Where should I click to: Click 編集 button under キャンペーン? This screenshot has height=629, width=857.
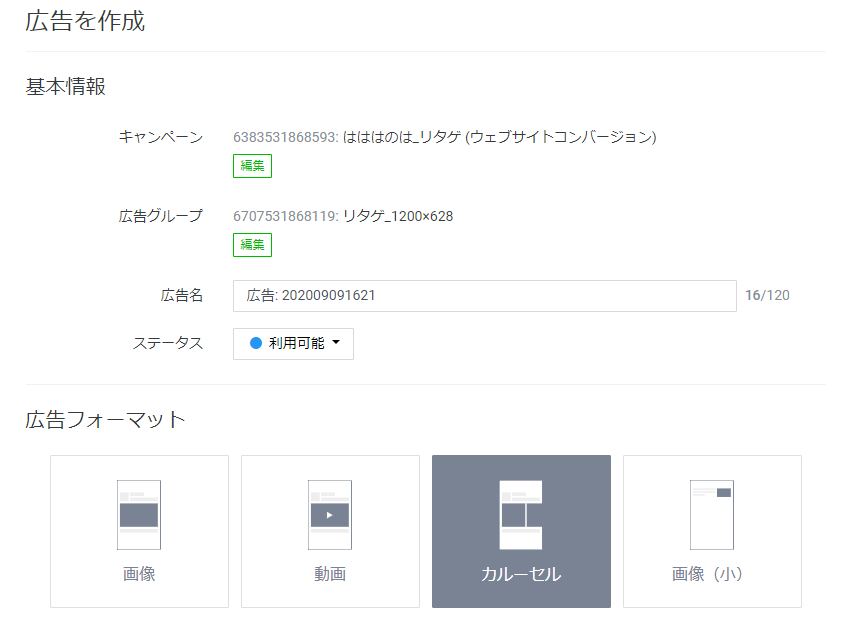253,166
